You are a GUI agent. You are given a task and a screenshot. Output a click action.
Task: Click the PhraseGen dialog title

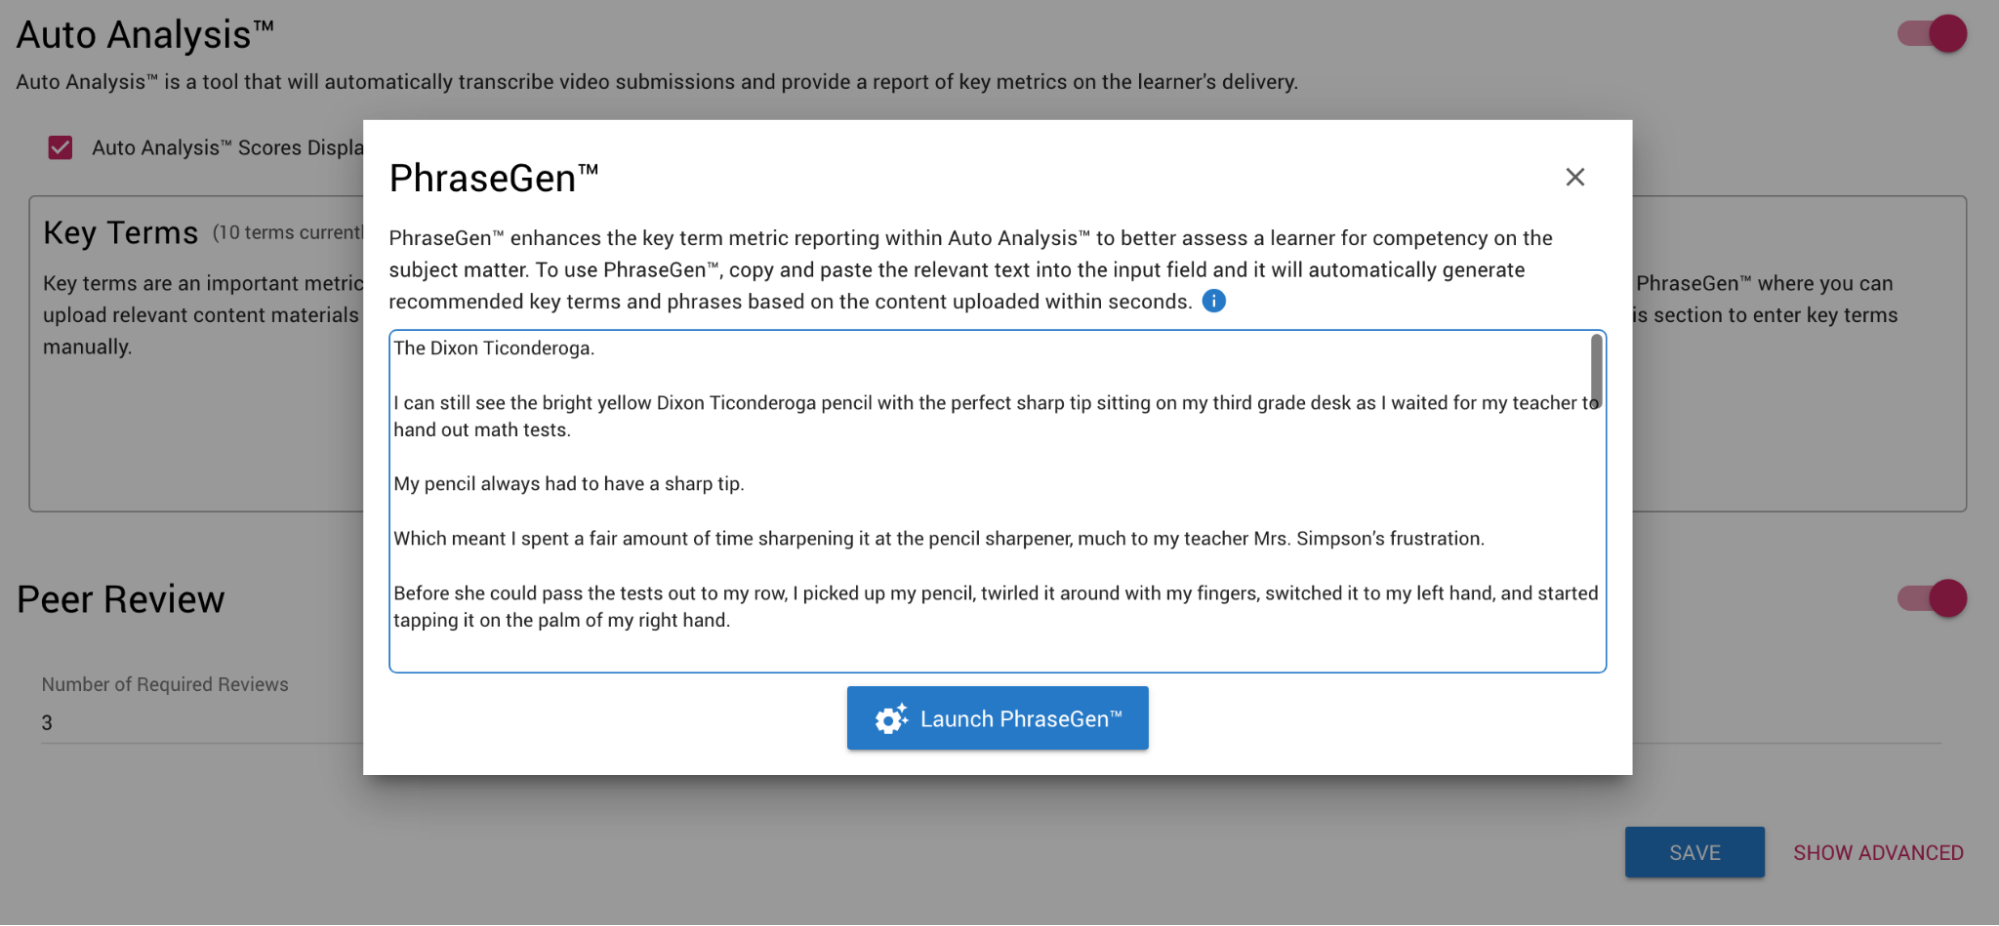point(493,179)
